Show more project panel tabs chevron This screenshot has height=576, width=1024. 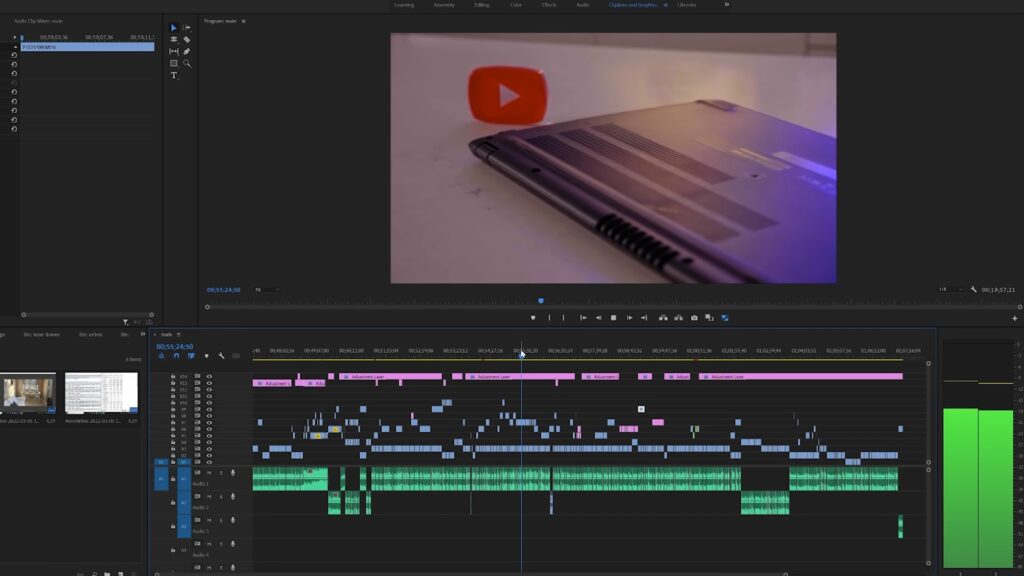coord(143,334)
